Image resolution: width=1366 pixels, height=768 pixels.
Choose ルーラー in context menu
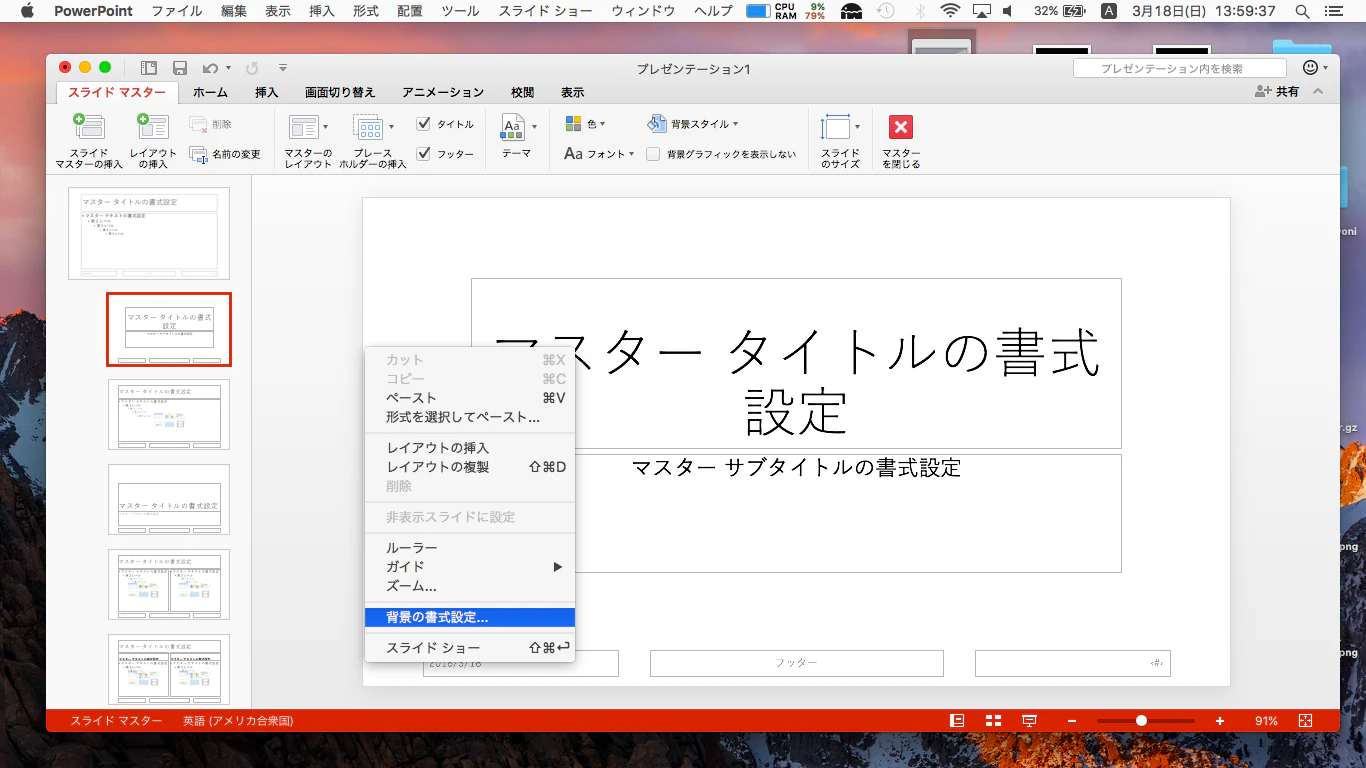tap(470, 548)
